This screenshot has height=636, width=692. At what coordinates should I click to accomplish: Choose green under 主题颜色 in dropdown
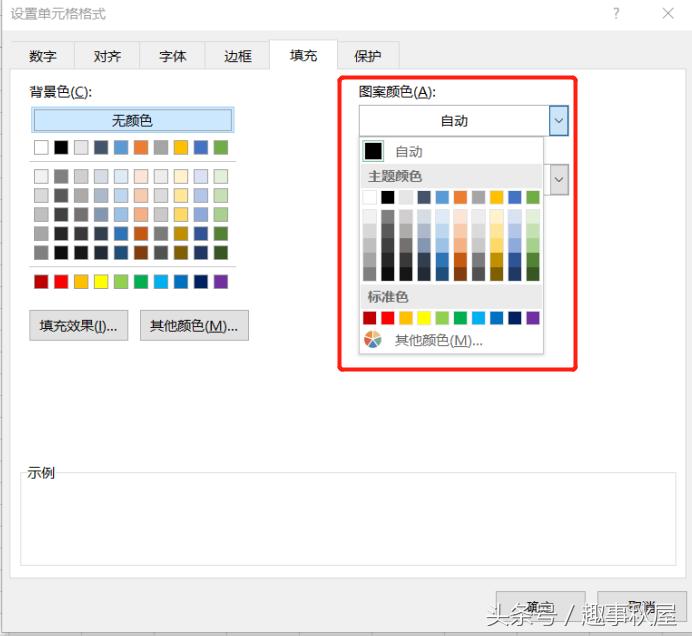pos(533,197)
